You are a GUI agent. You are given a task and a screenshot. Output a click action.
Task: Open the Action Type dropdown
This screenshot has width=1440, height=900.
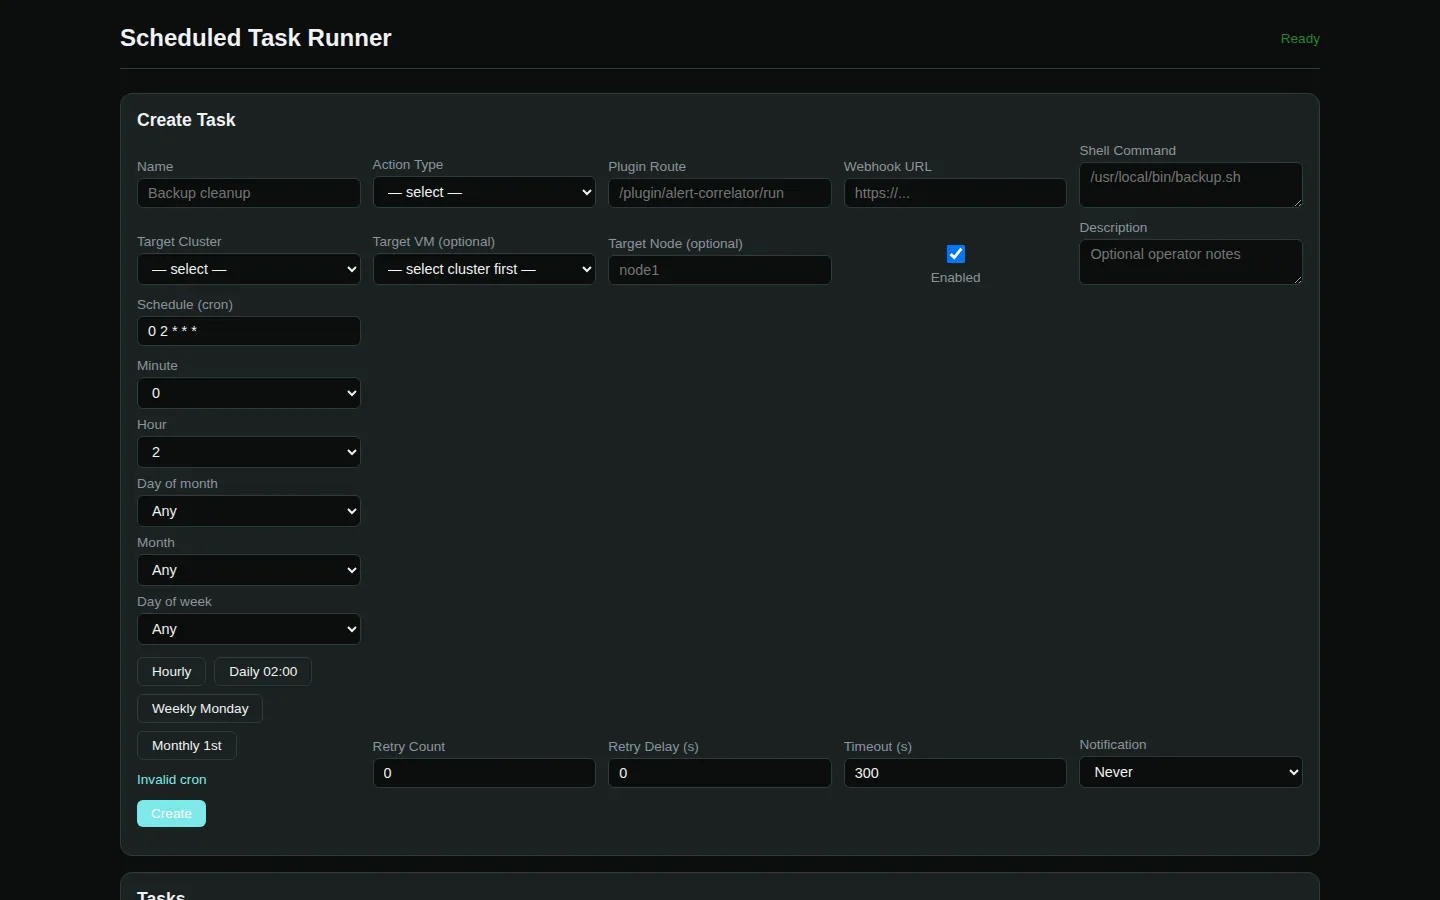[x=484, y=192]
